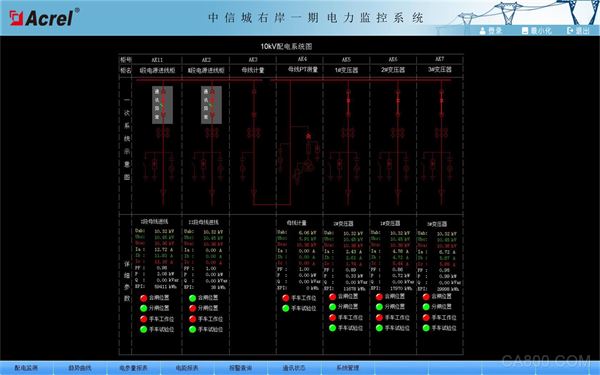The width and height of the screenshot is (600, 375).
Task: Click 母线计量 手车工作位 red indicator
Action: (x=285, y=298)
